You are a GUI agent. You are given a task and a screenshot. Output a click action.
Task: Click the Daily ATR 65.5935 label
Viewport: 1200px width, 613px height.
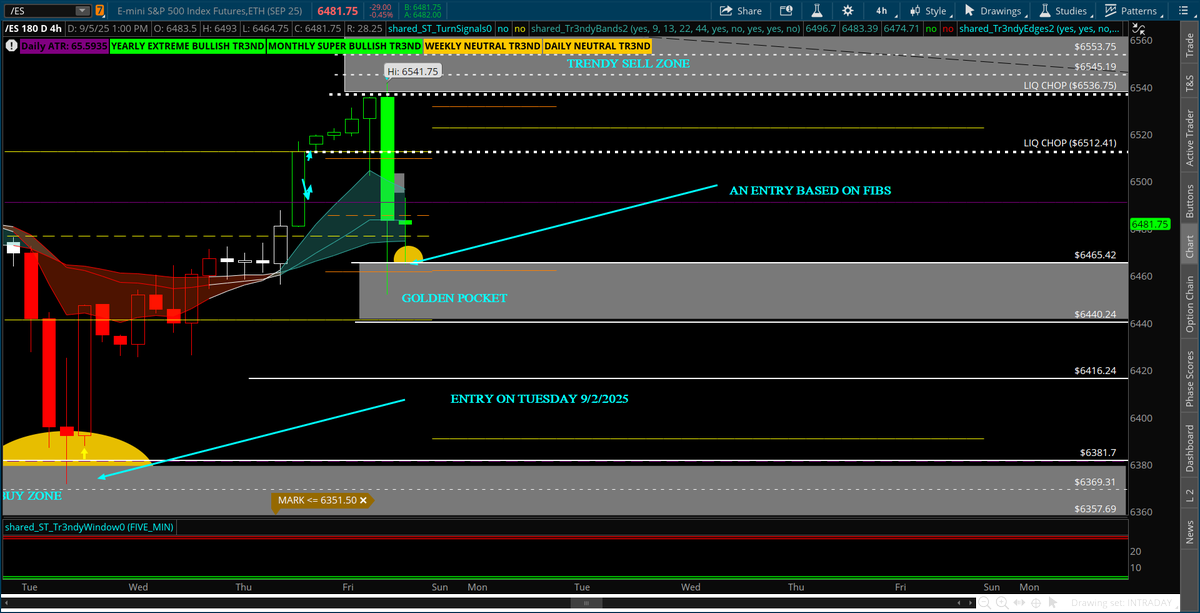tap(63, 46)
